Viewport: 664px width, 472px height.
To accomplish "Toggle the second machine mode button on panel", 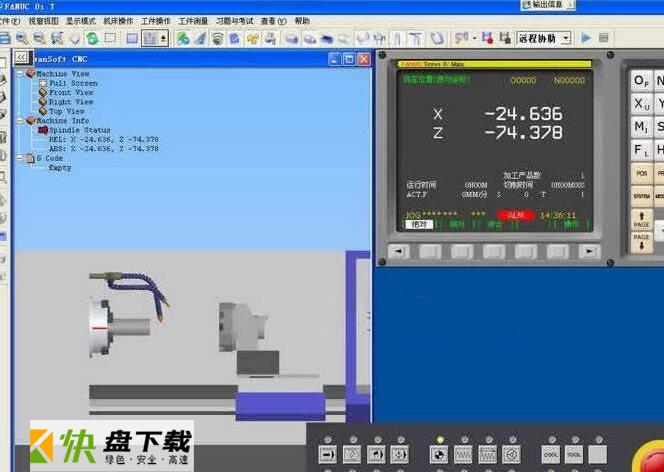I will click(352, 454).
